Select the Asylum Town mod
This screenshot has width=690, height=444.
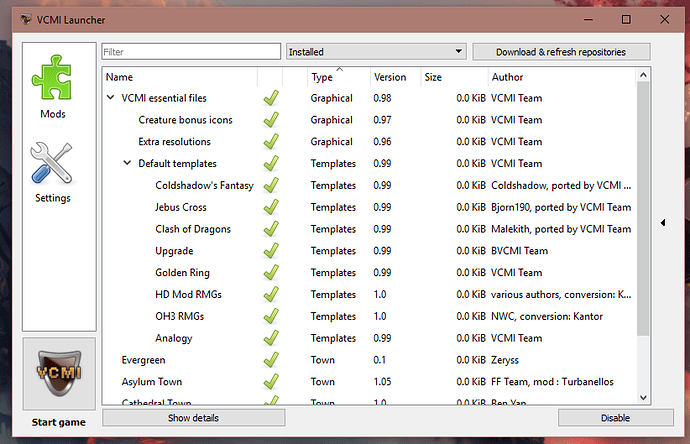(369, 382)
